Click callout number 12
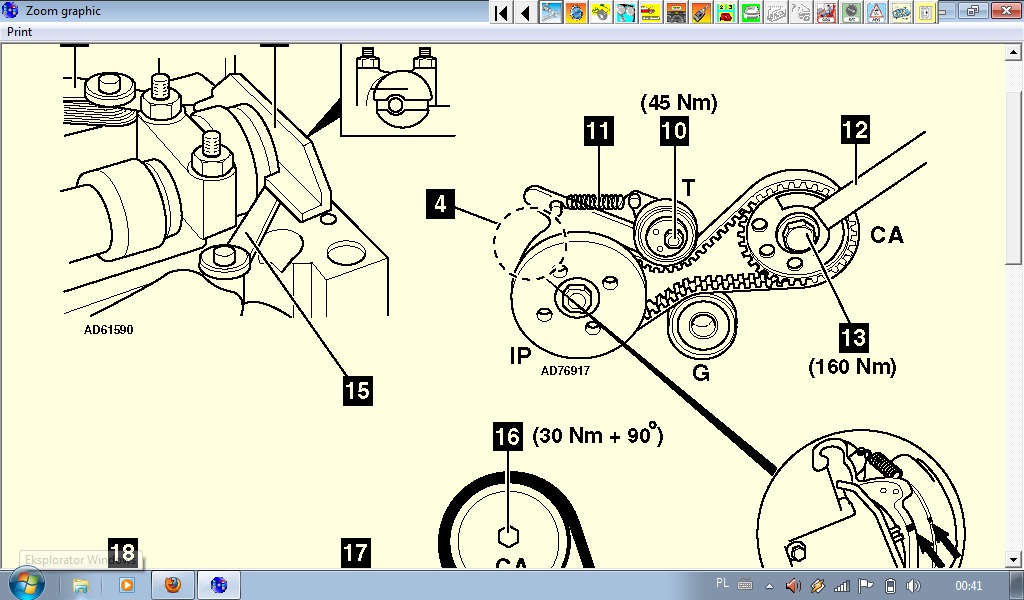Viewport: 1024px width, 600px height. (856, 129)
